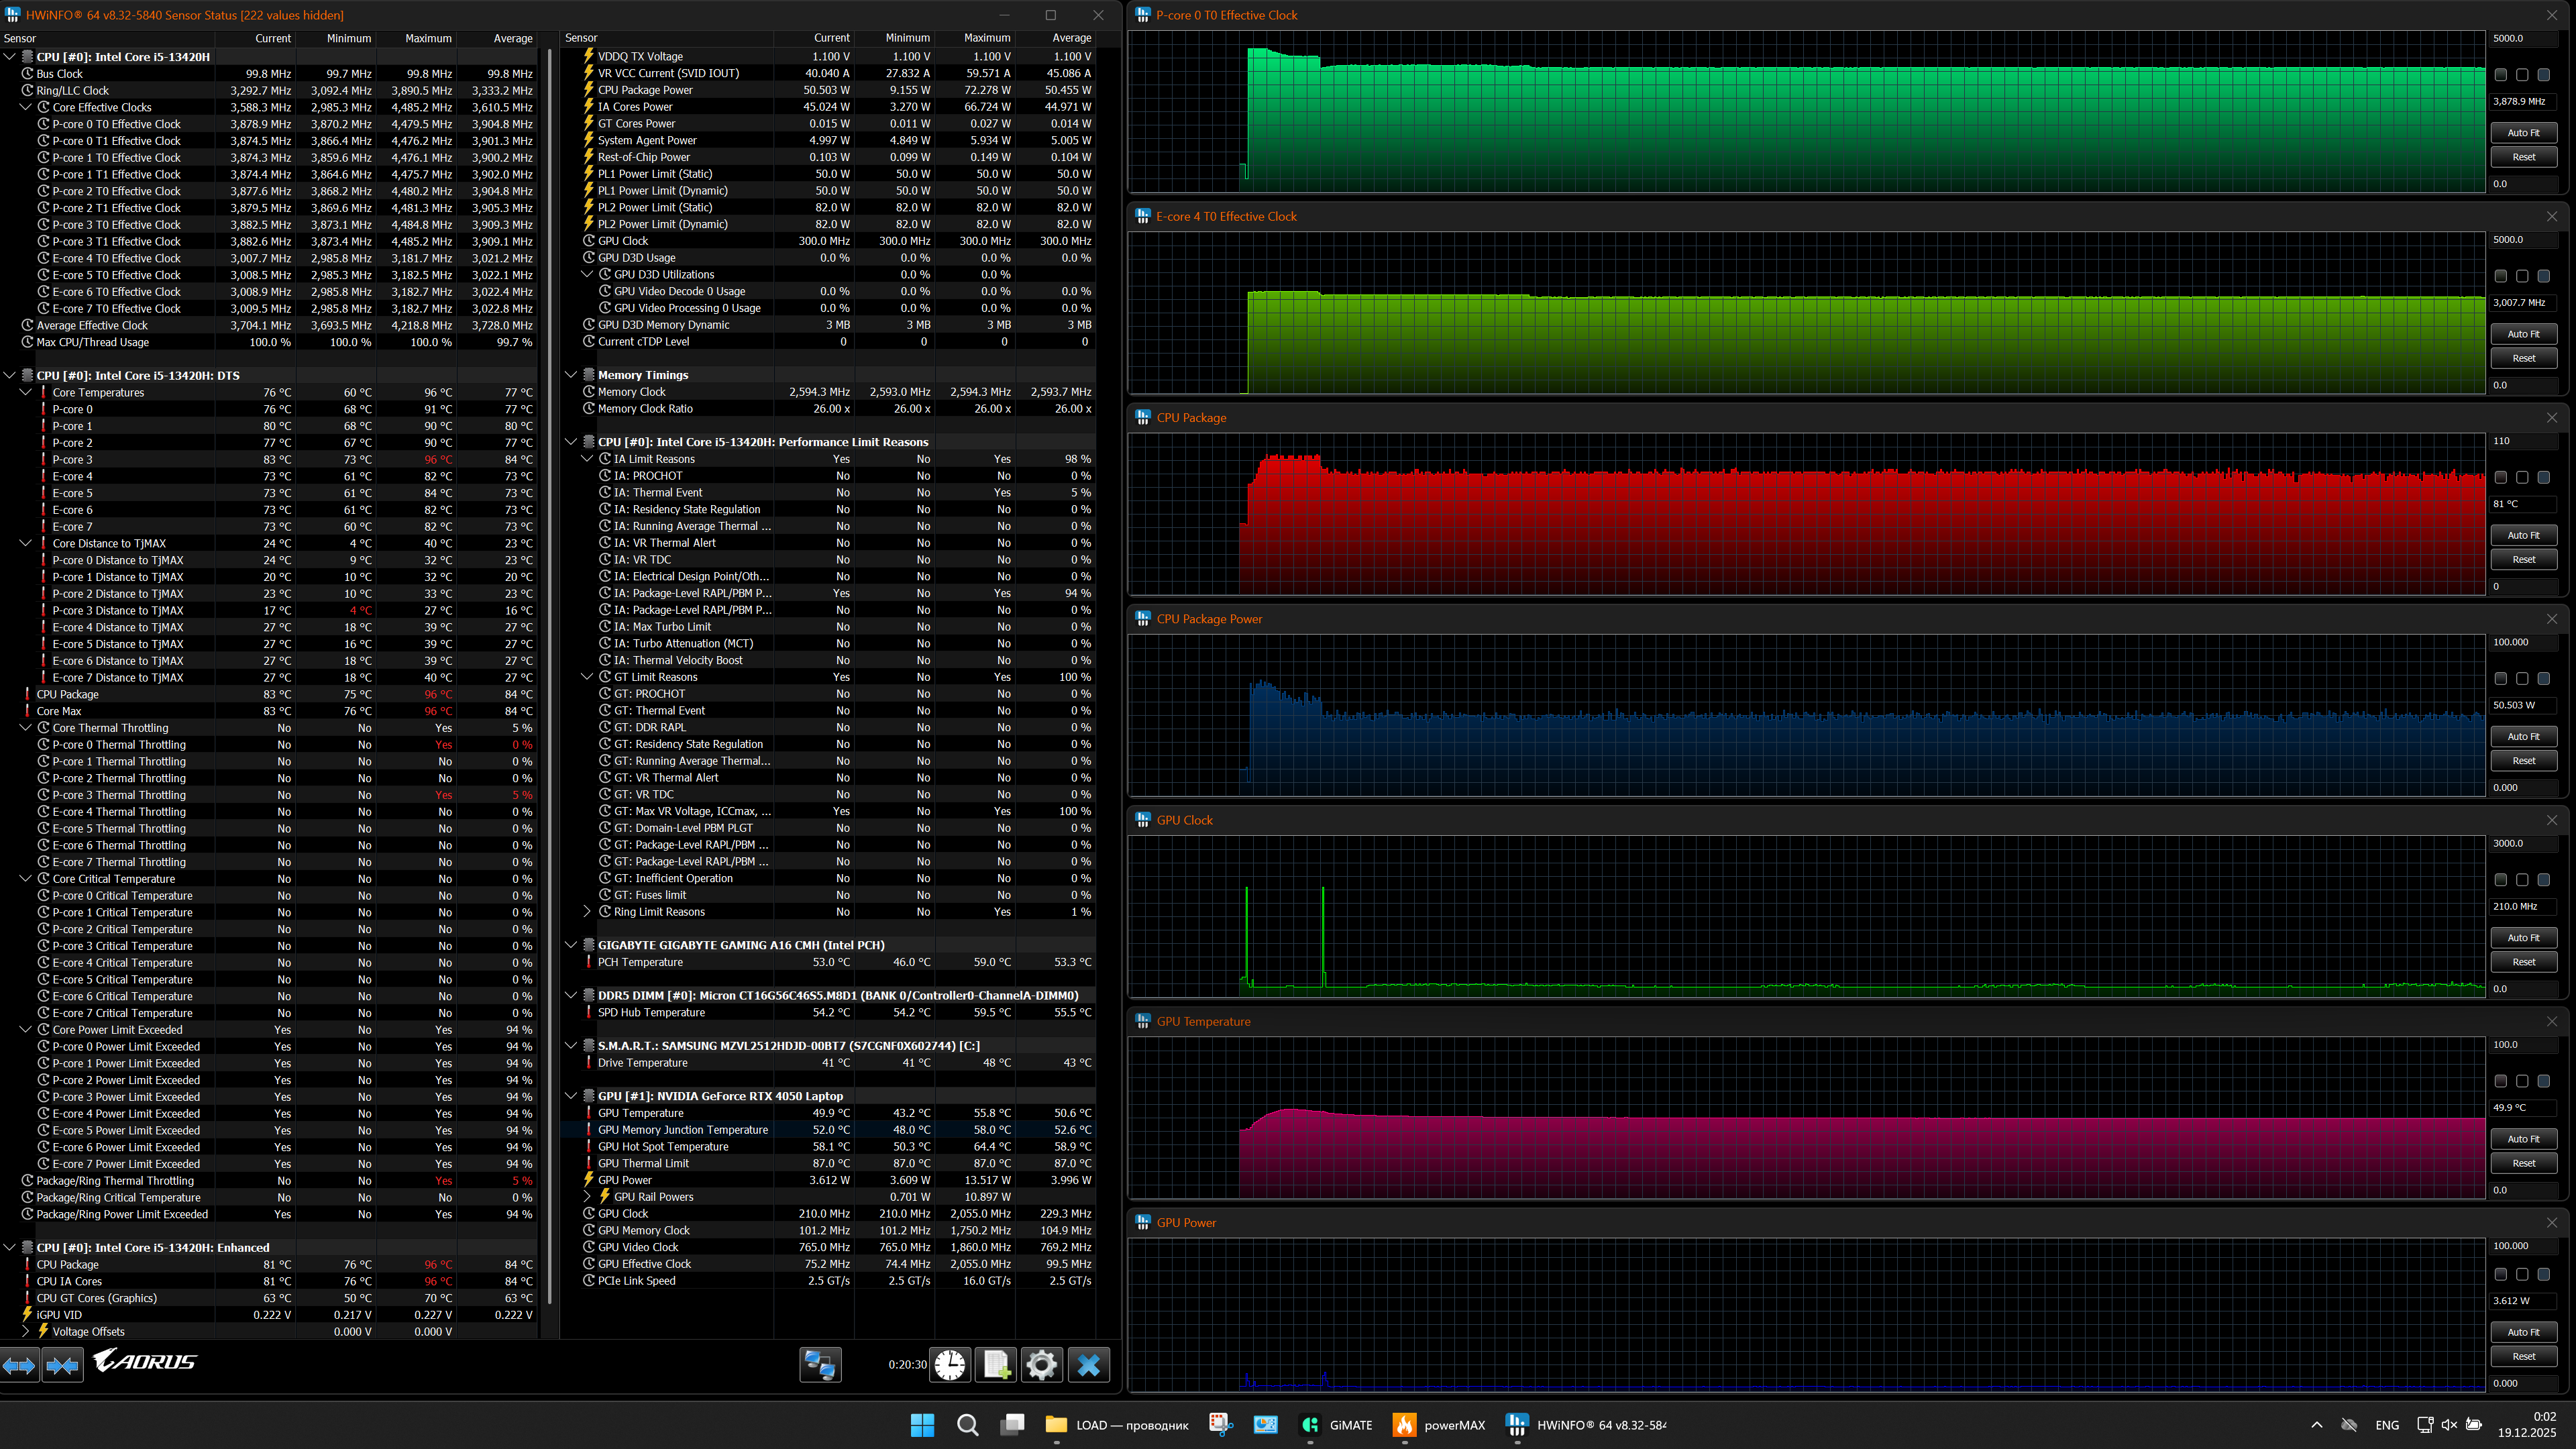Collapse the Memory Timings section
The width and height of the screenshot is (2576, 1449).
[571, 375]
